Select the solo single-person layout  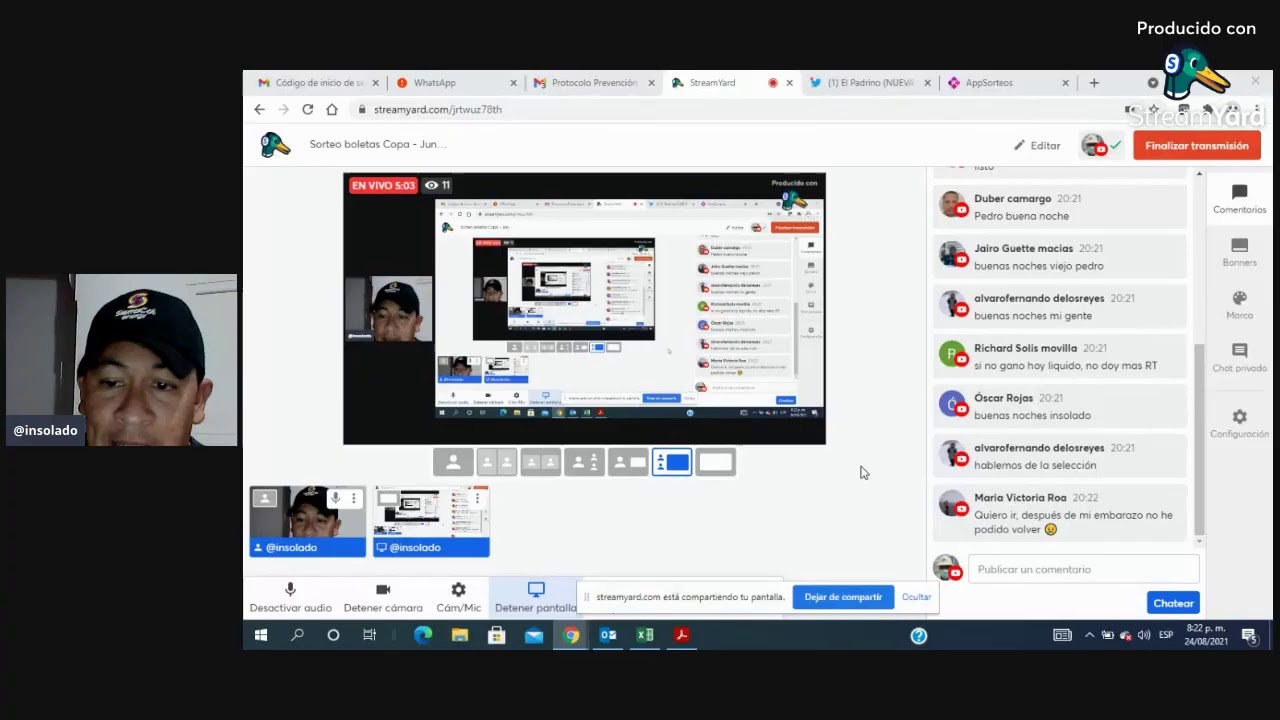(x=453, y=462)
